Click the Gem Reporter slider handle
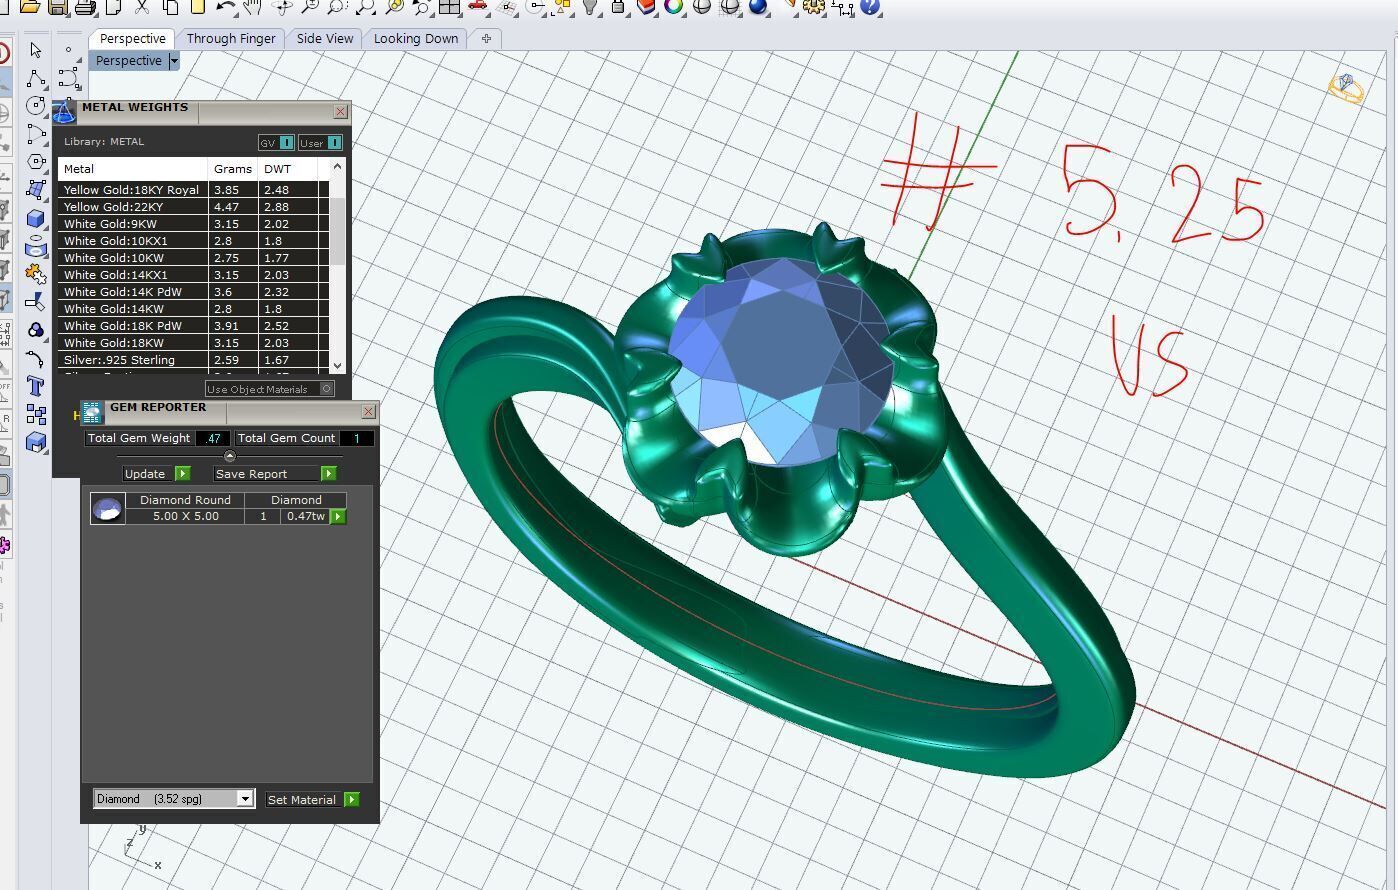The height and width of the screenshot is (890, 1398). (229, 456)
